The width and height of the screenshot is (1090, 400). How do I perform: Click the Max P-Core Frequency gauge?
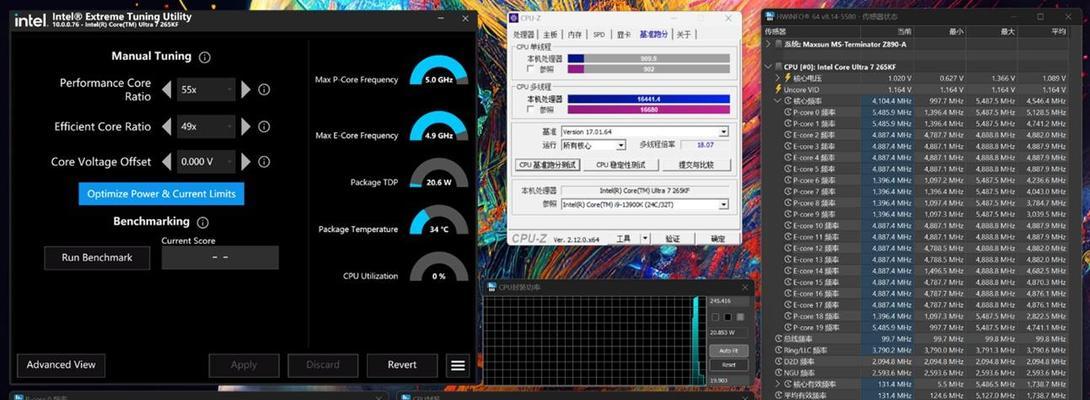click(439, 71)
